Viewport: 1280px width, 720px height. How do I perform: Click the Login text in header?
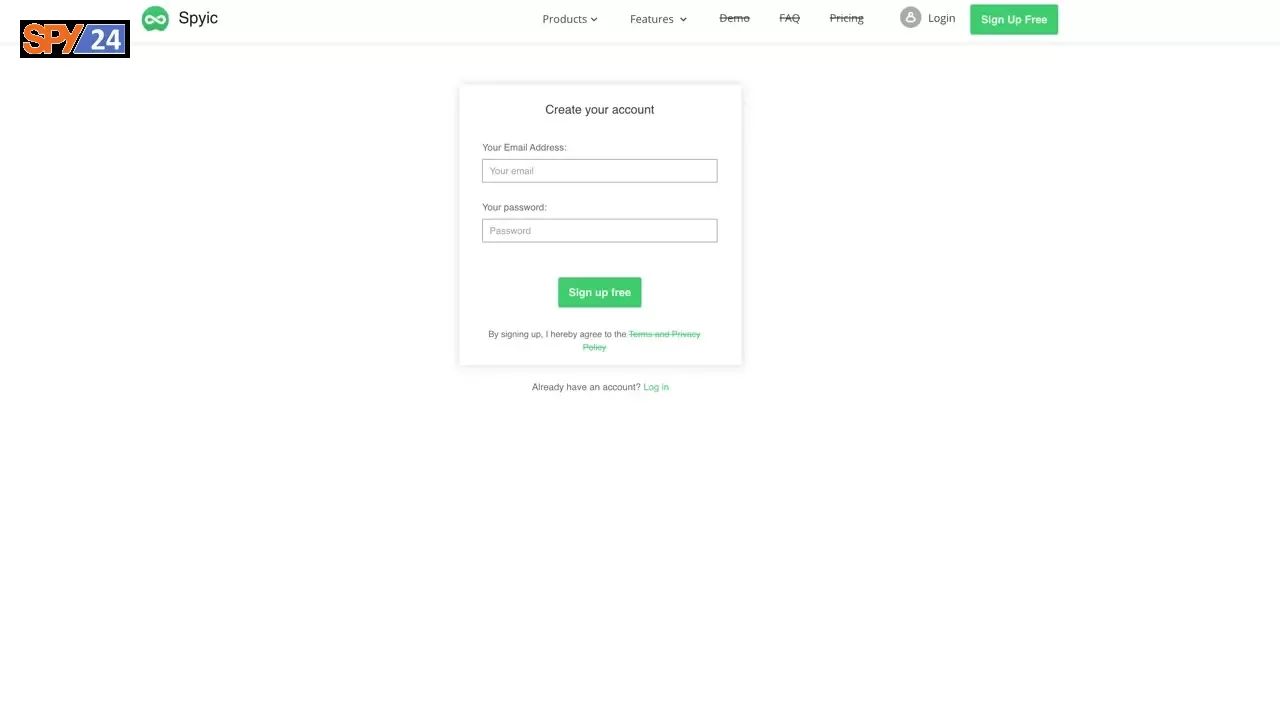pos(941,18)
